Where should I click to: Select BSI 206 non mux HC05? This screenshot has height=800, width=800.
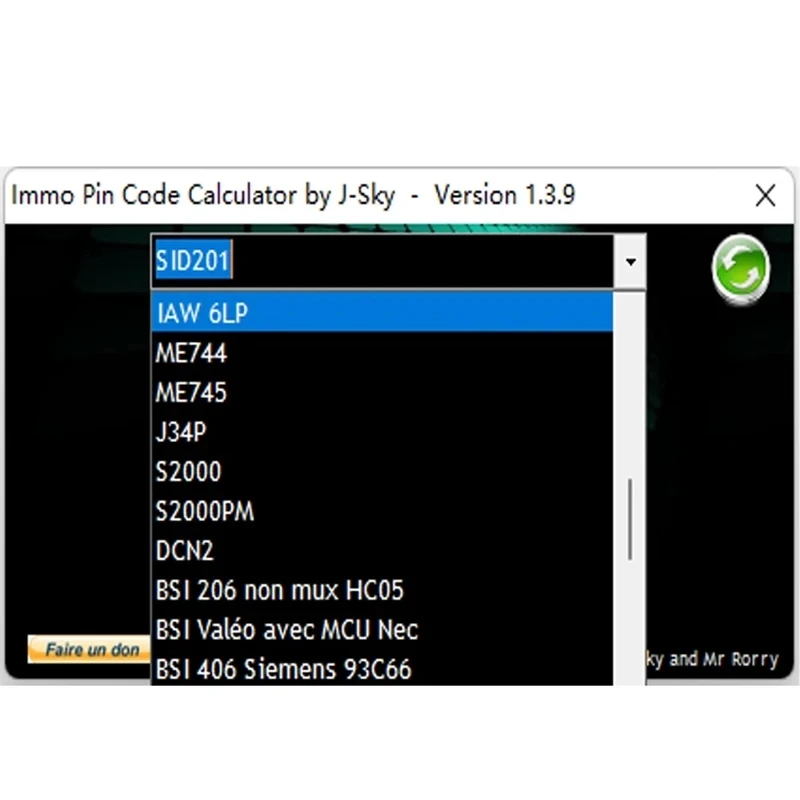pos(383,590)
